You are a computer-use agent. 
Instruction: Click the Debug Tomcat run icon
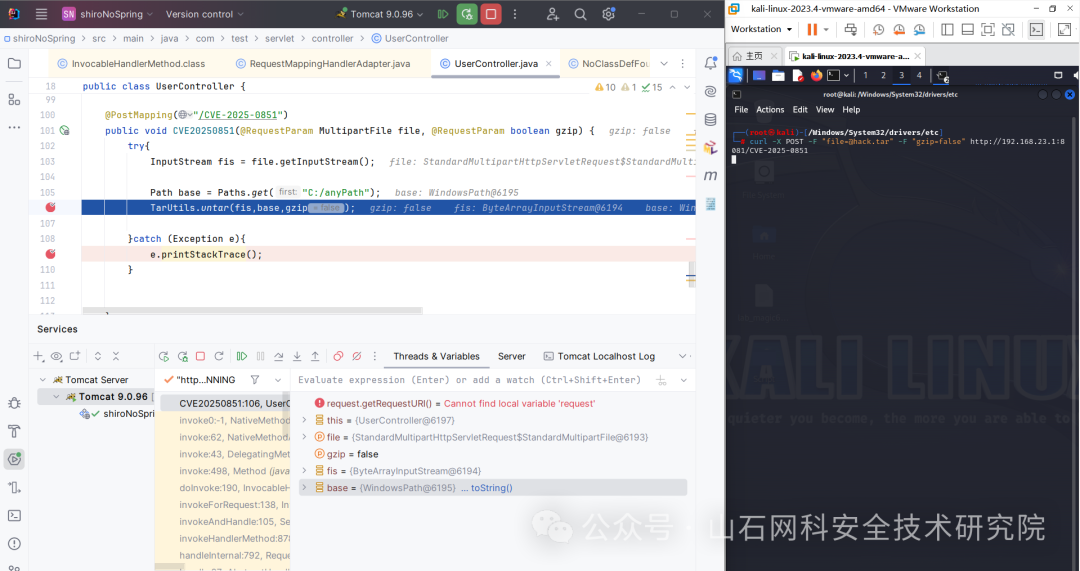[x=467, y=14]
